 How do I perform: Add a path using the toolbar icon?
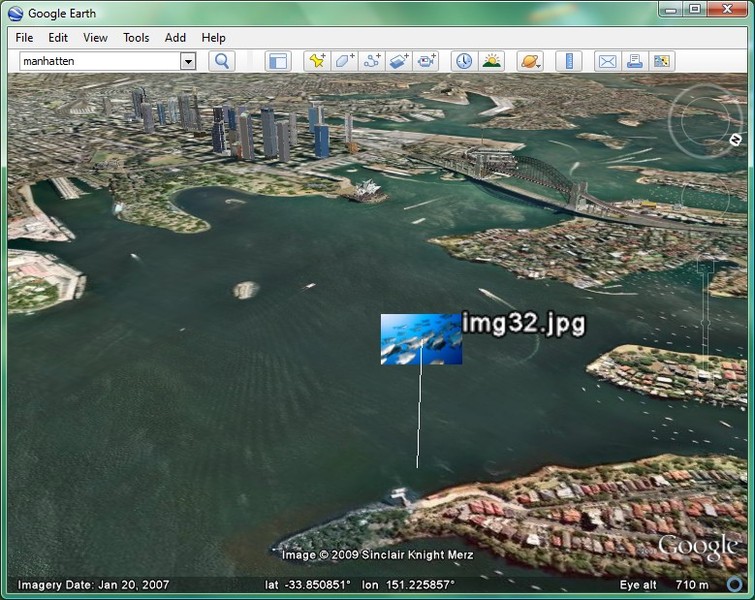tap(371, 61)
